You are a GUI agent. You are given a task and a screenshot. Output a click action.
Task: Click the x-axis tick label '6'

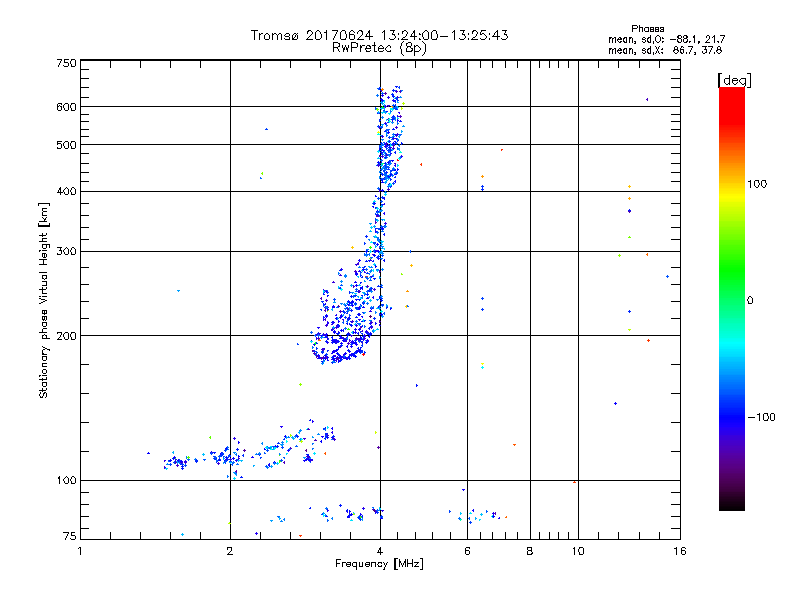click(467, 551)
